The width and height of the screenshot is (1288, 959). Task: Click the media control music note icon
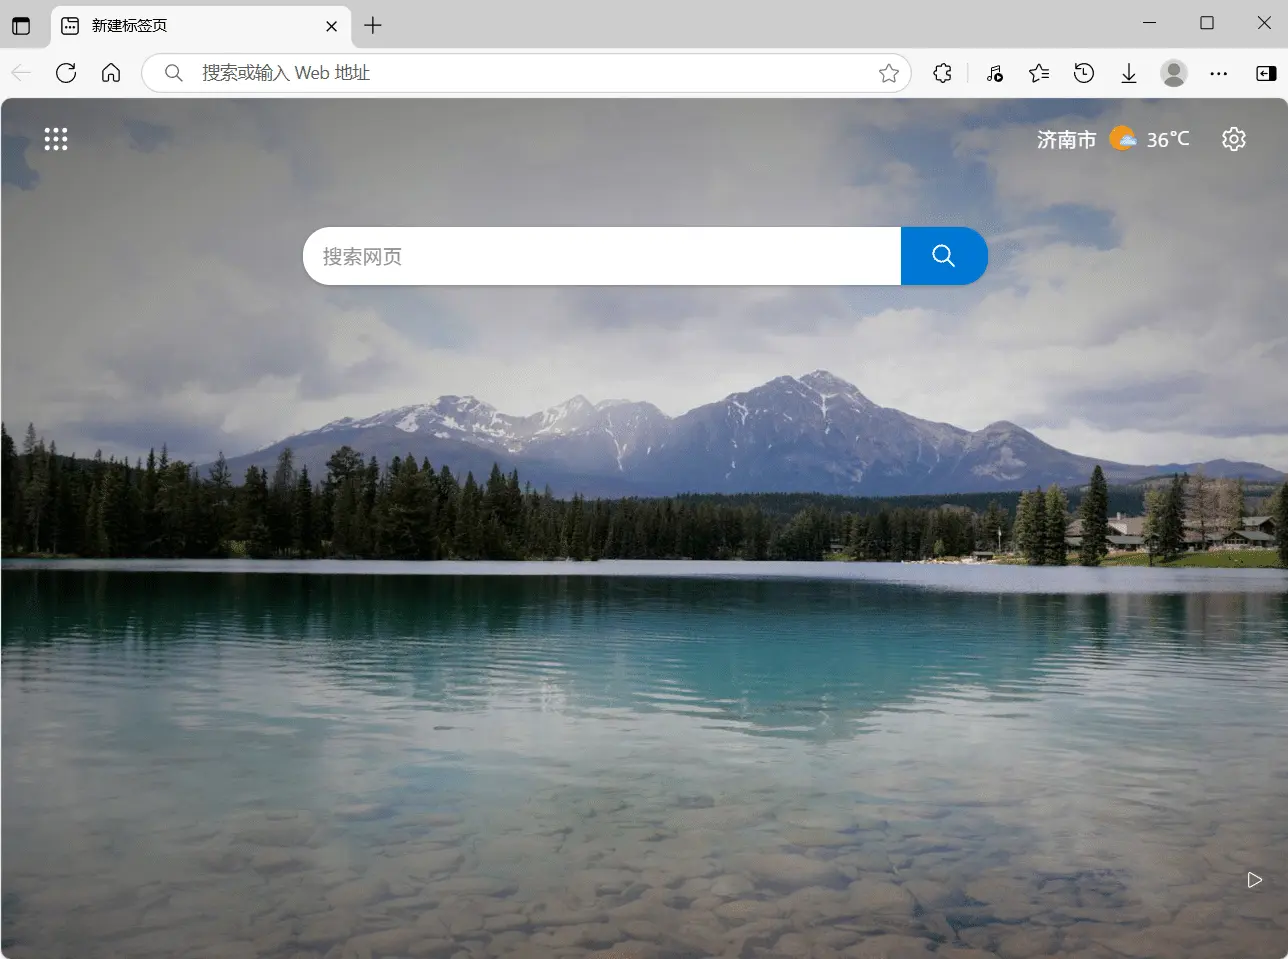[994, 73]
